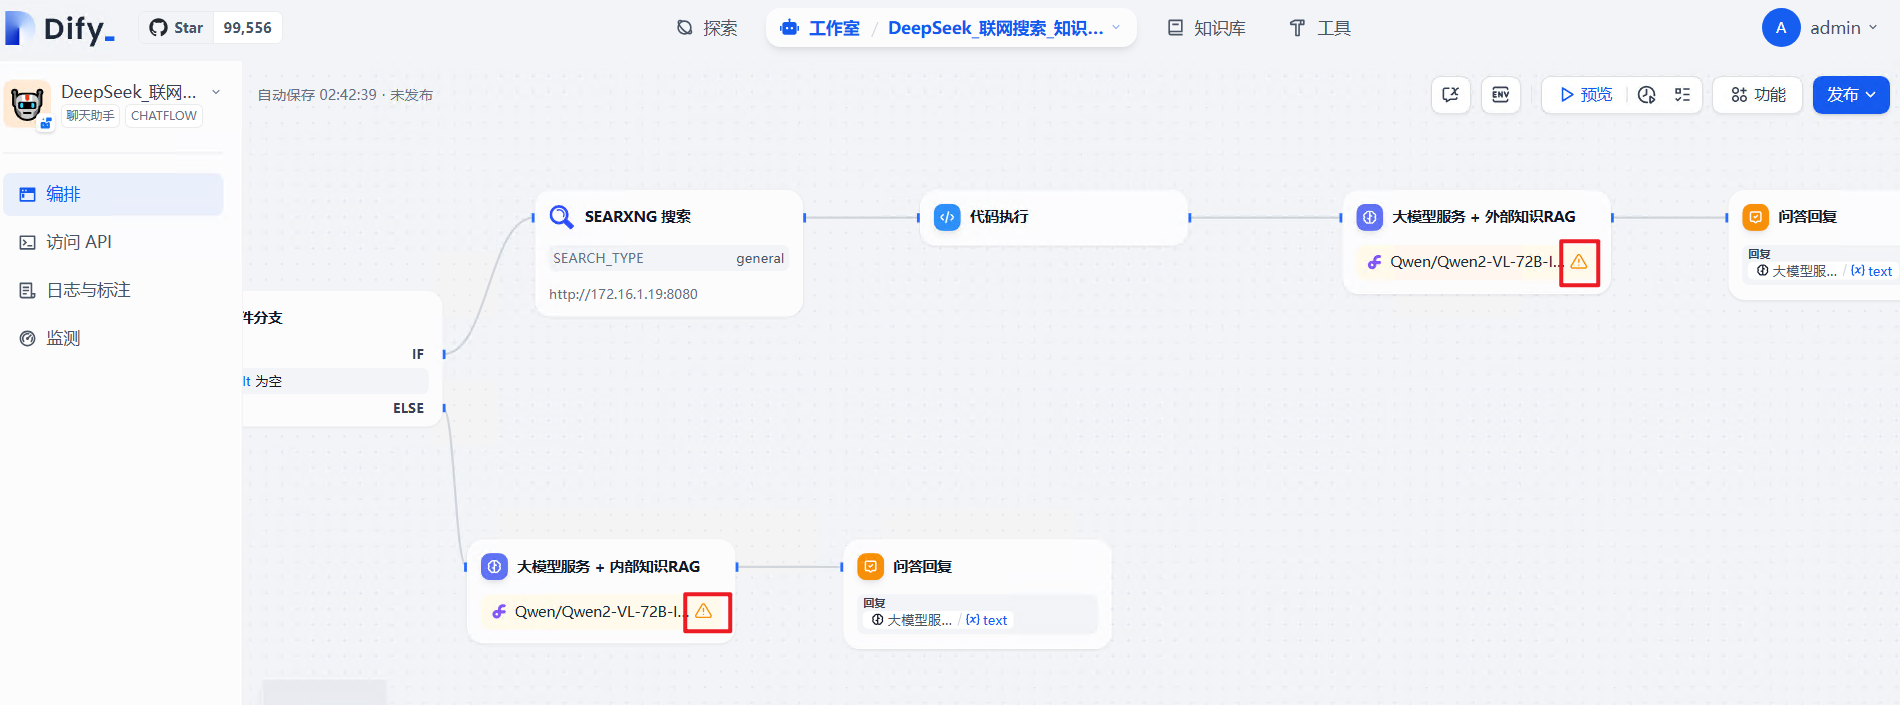Open the 功能 features button

click(1758, 95)
